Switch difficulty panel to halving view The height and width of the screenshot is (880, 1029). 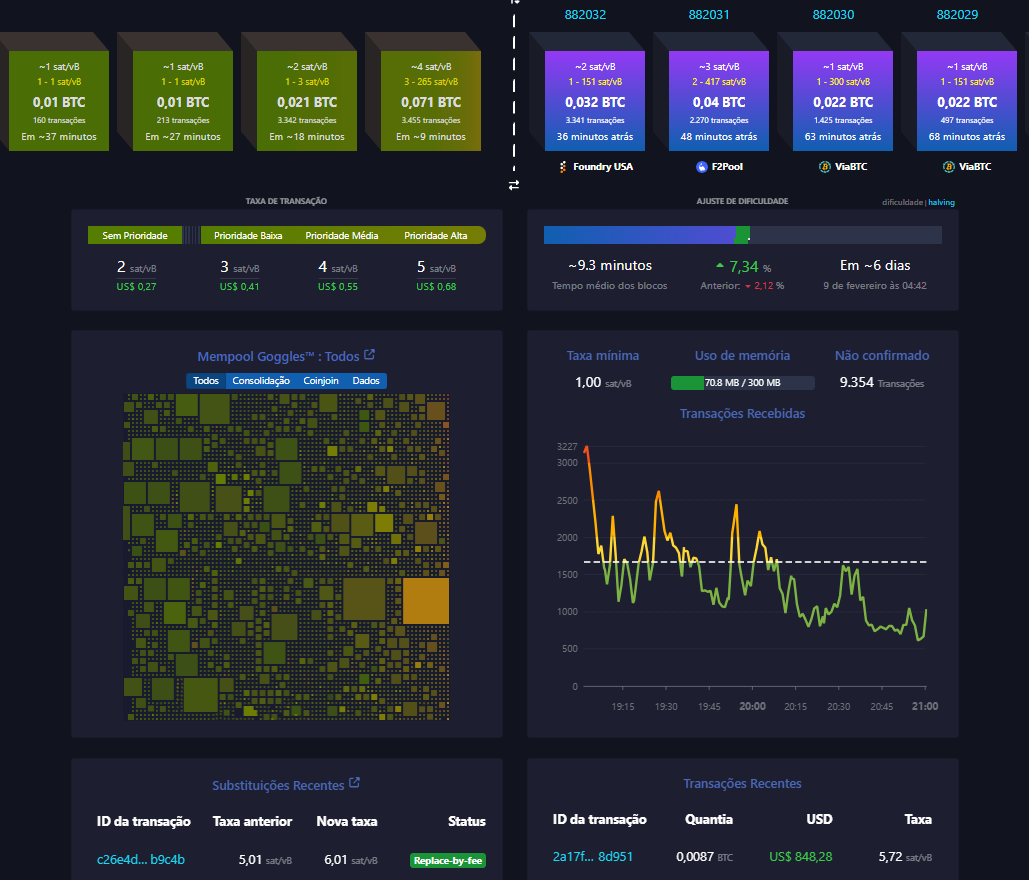[x=939, y=202]
